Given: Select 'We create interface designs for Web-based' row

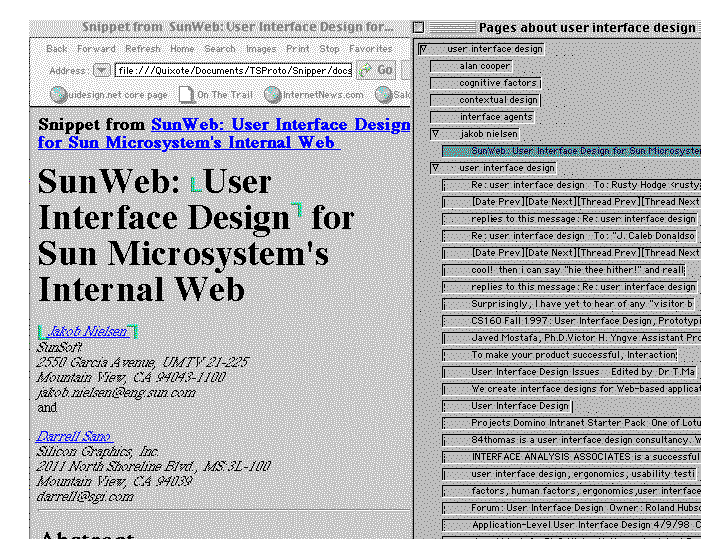Looking at the screenshot, I should pos(571,389).
